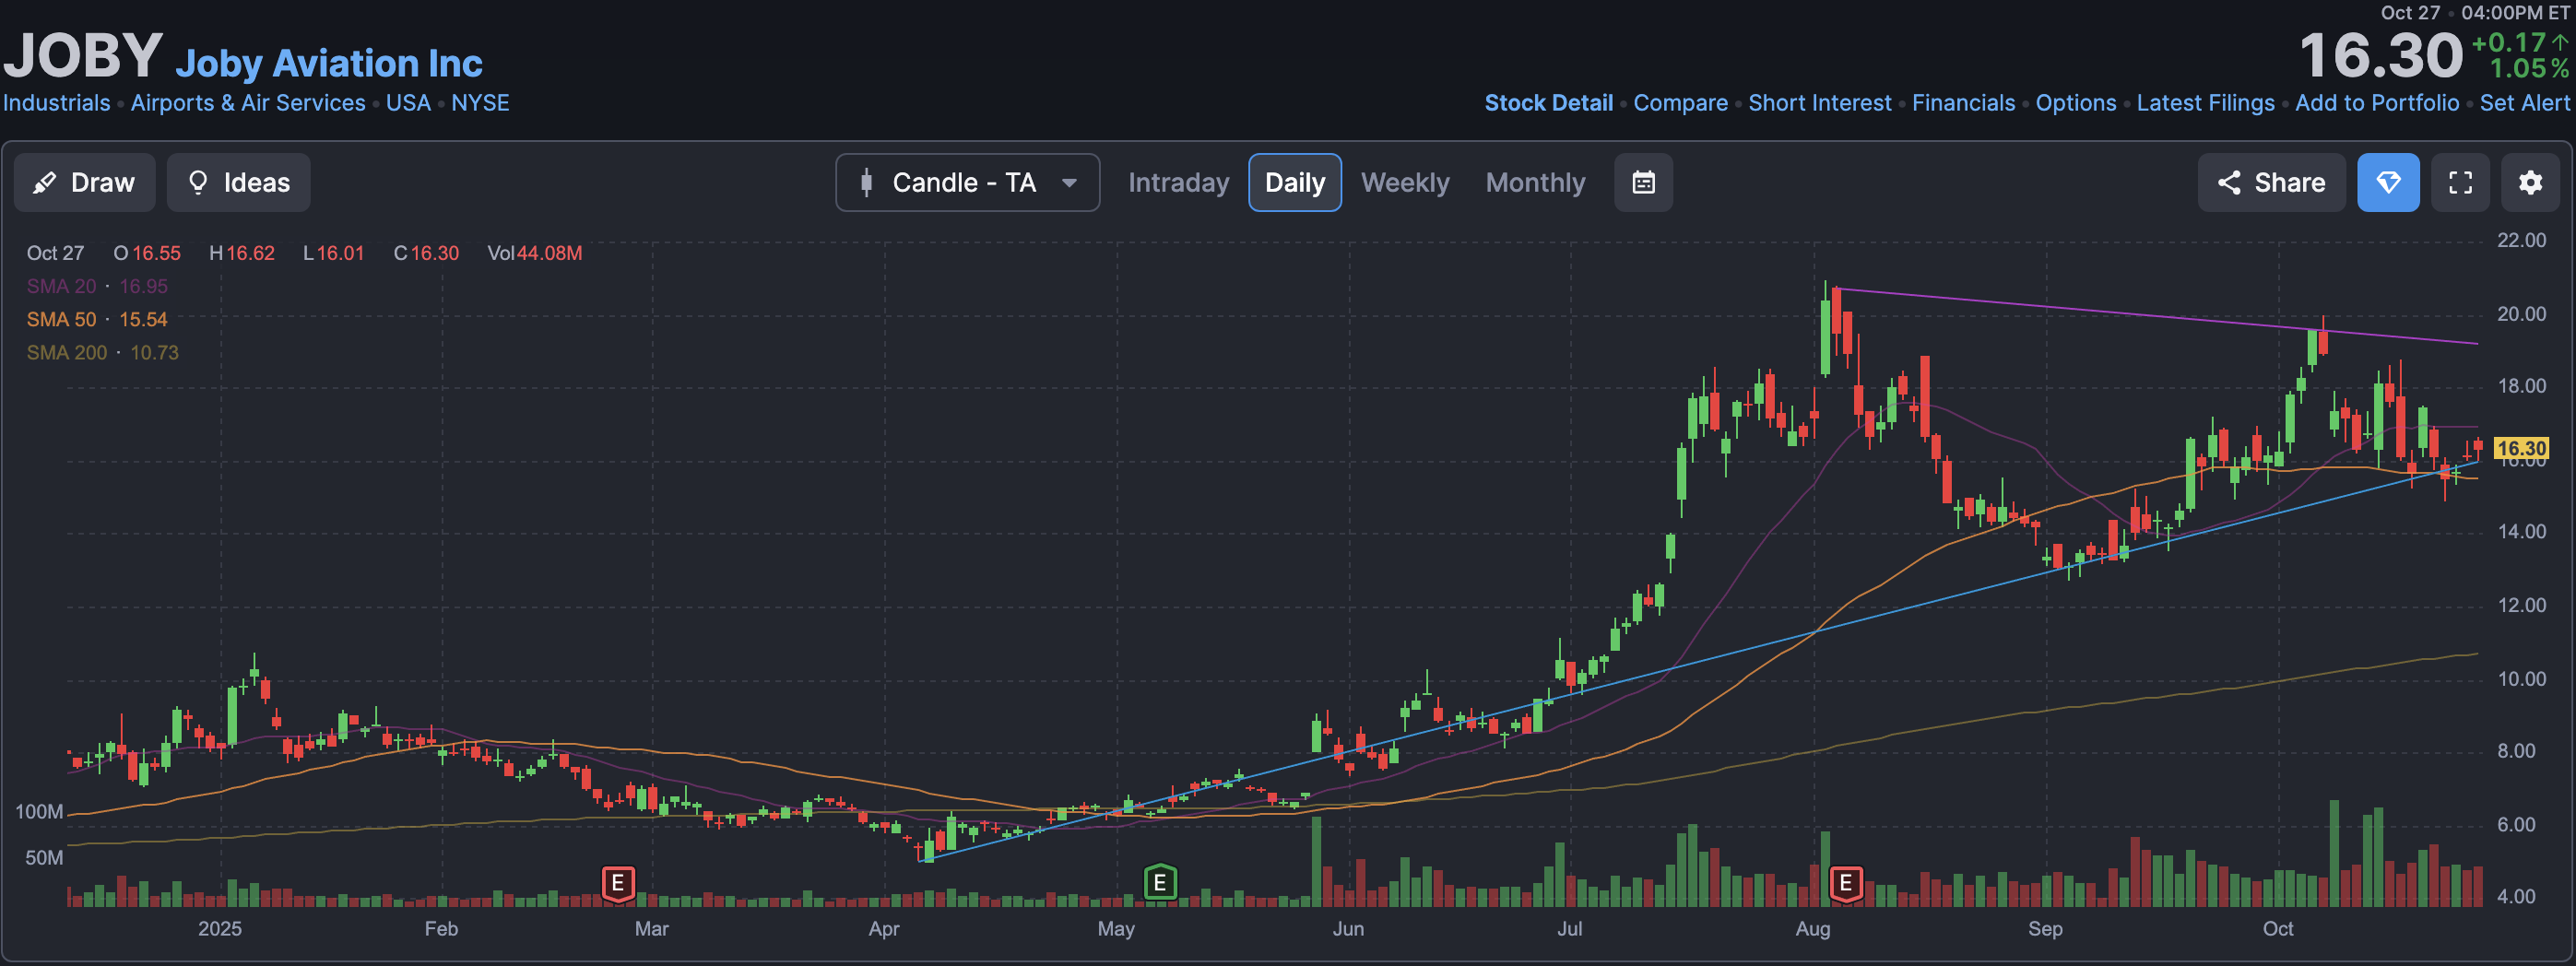This screenshot has width=2576, height=966.
Task: Select the Daily timeframe
Action: coord(1294,182)
